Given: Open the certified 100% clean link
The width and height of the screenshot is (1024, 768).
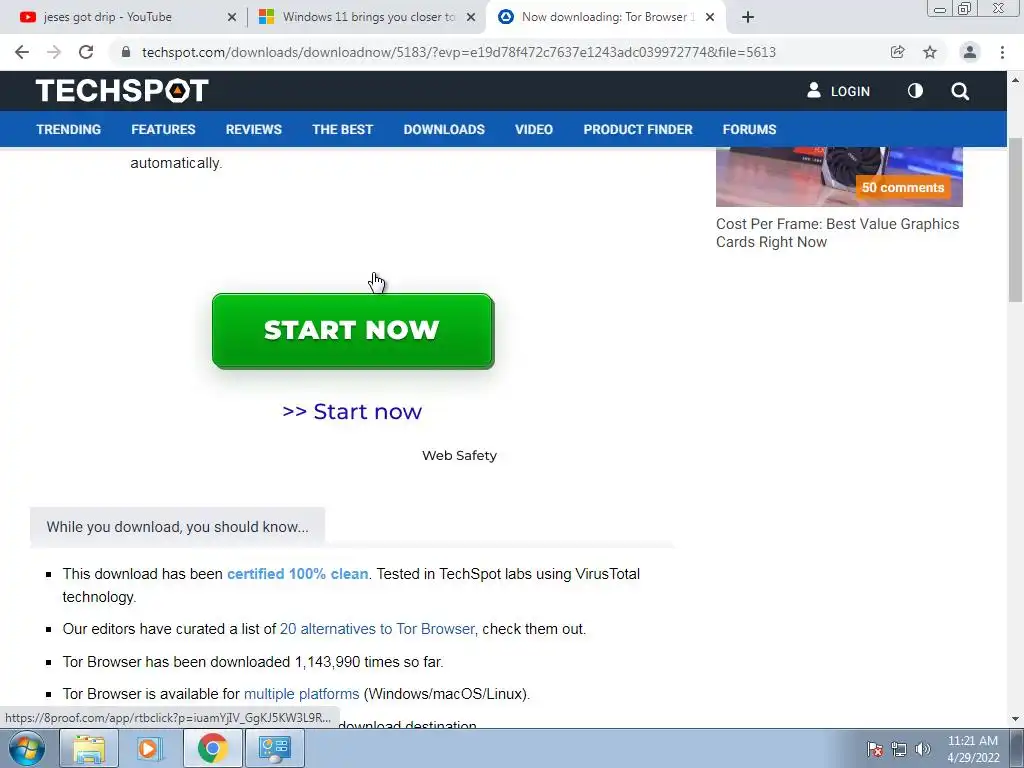Looking at the screenshot, I should 298,574.
